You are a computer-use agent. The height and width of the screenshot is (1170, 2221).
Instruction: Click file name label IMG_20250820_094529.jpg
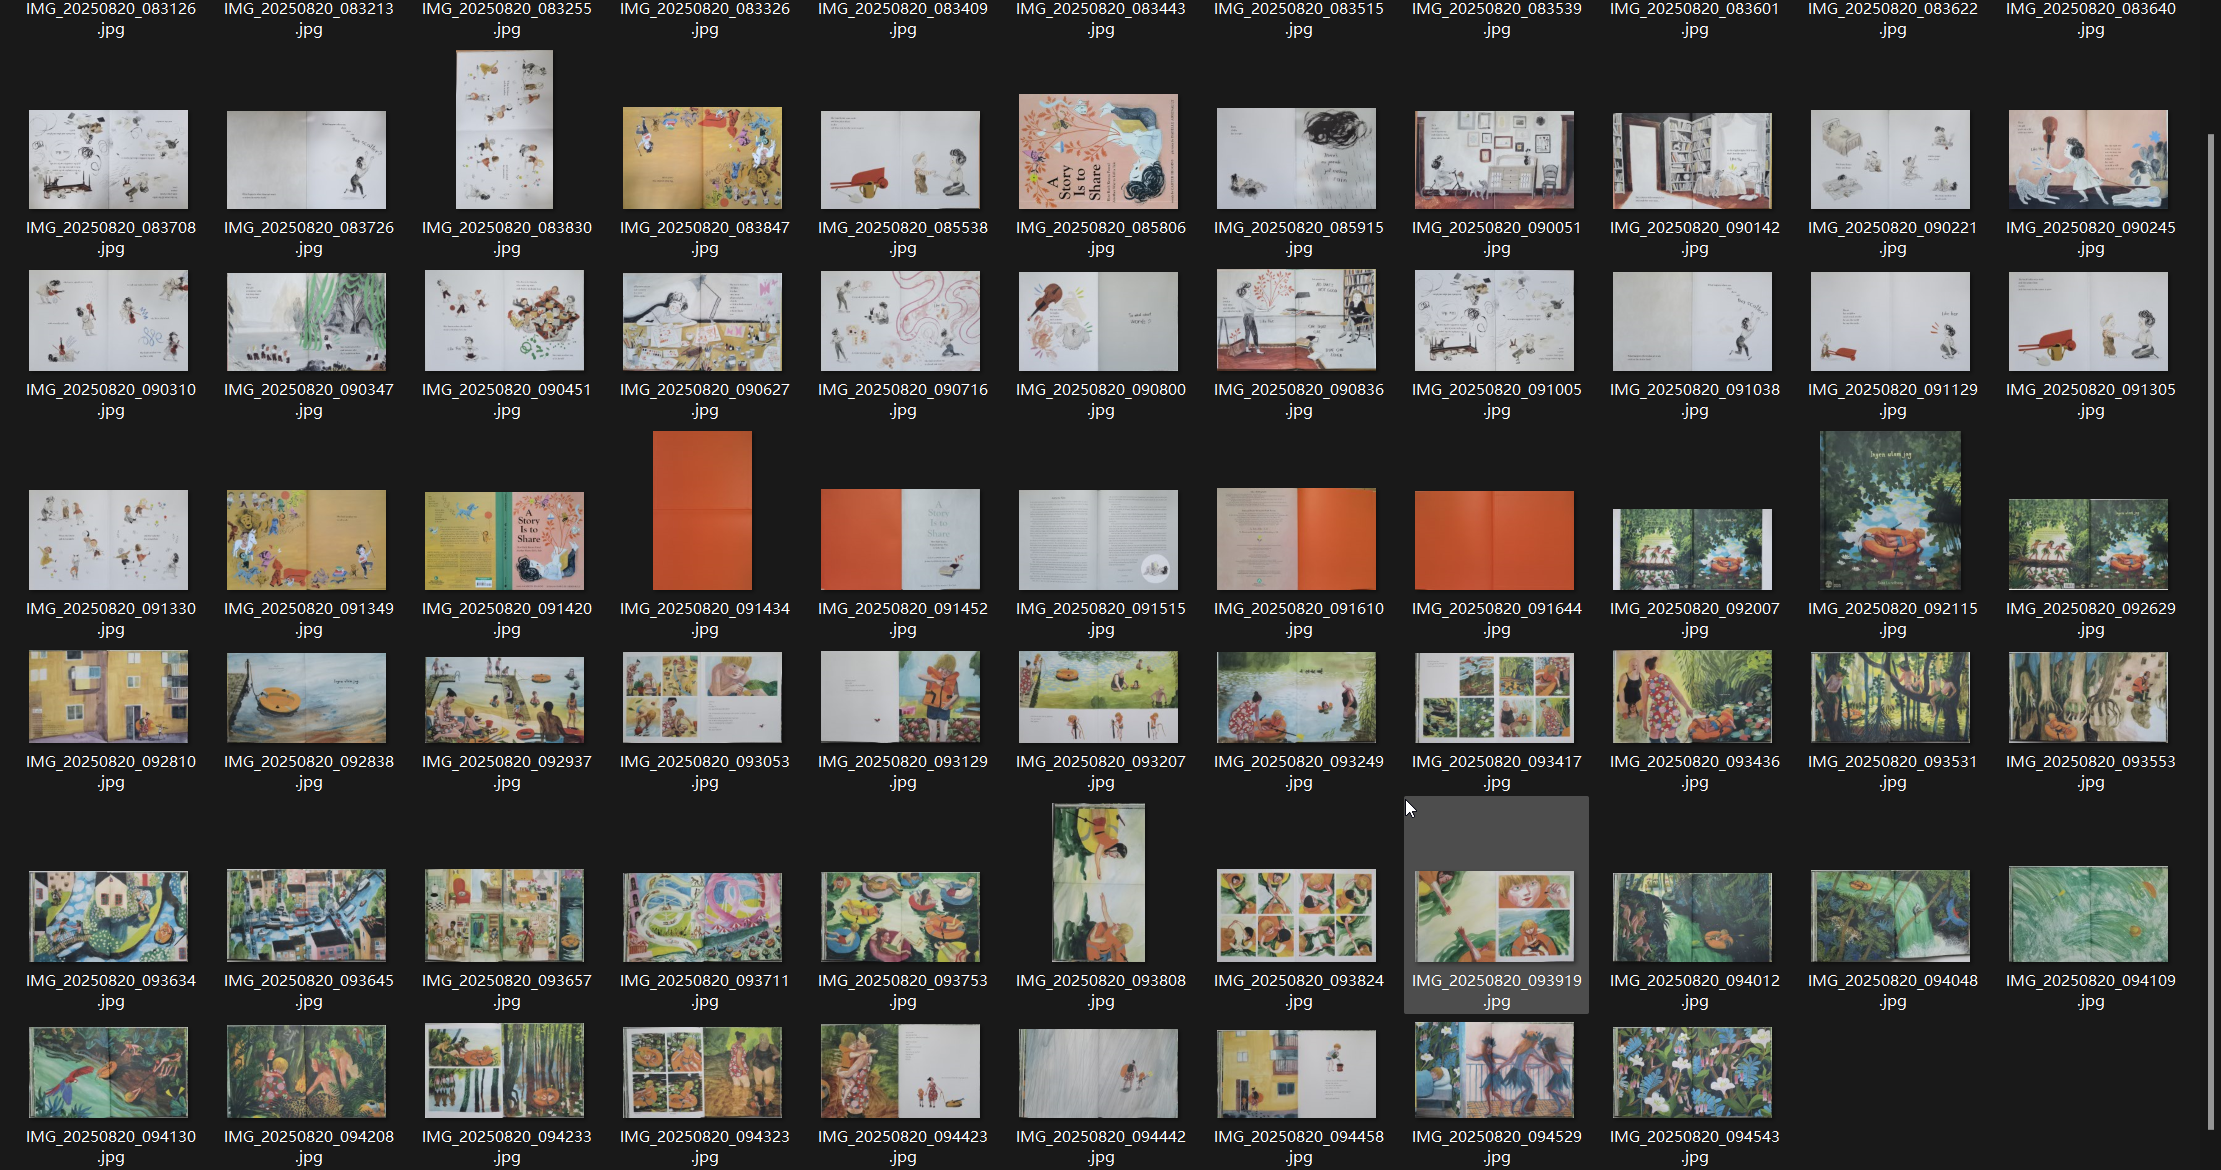1497,1147
